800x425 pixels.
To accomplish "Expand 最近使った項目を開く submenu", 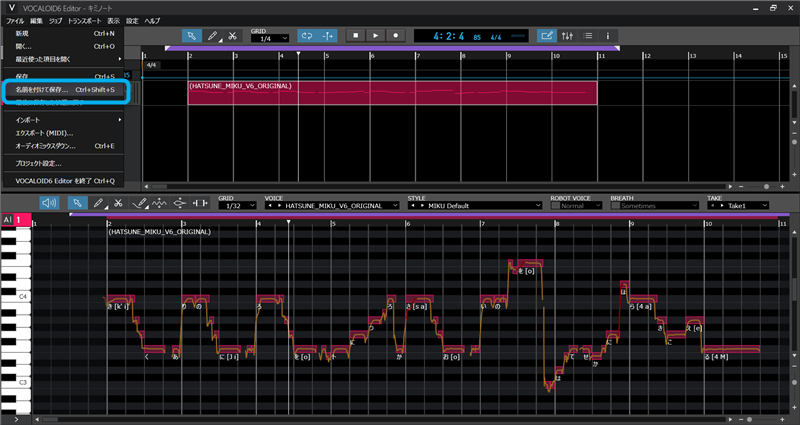I will (x=64, y=59).
